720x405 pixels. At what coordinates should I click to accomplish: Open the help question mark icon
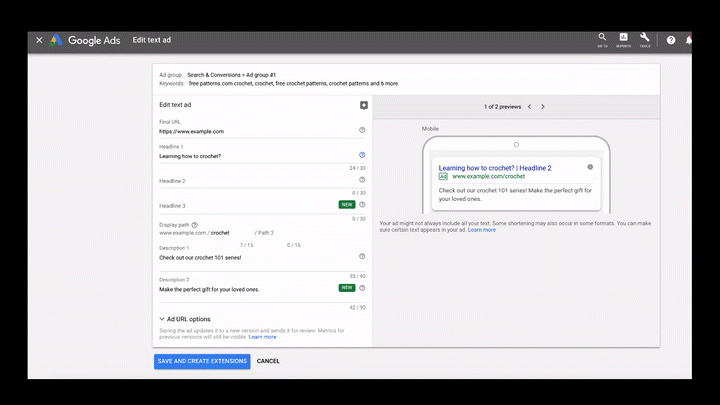point(671,40)
